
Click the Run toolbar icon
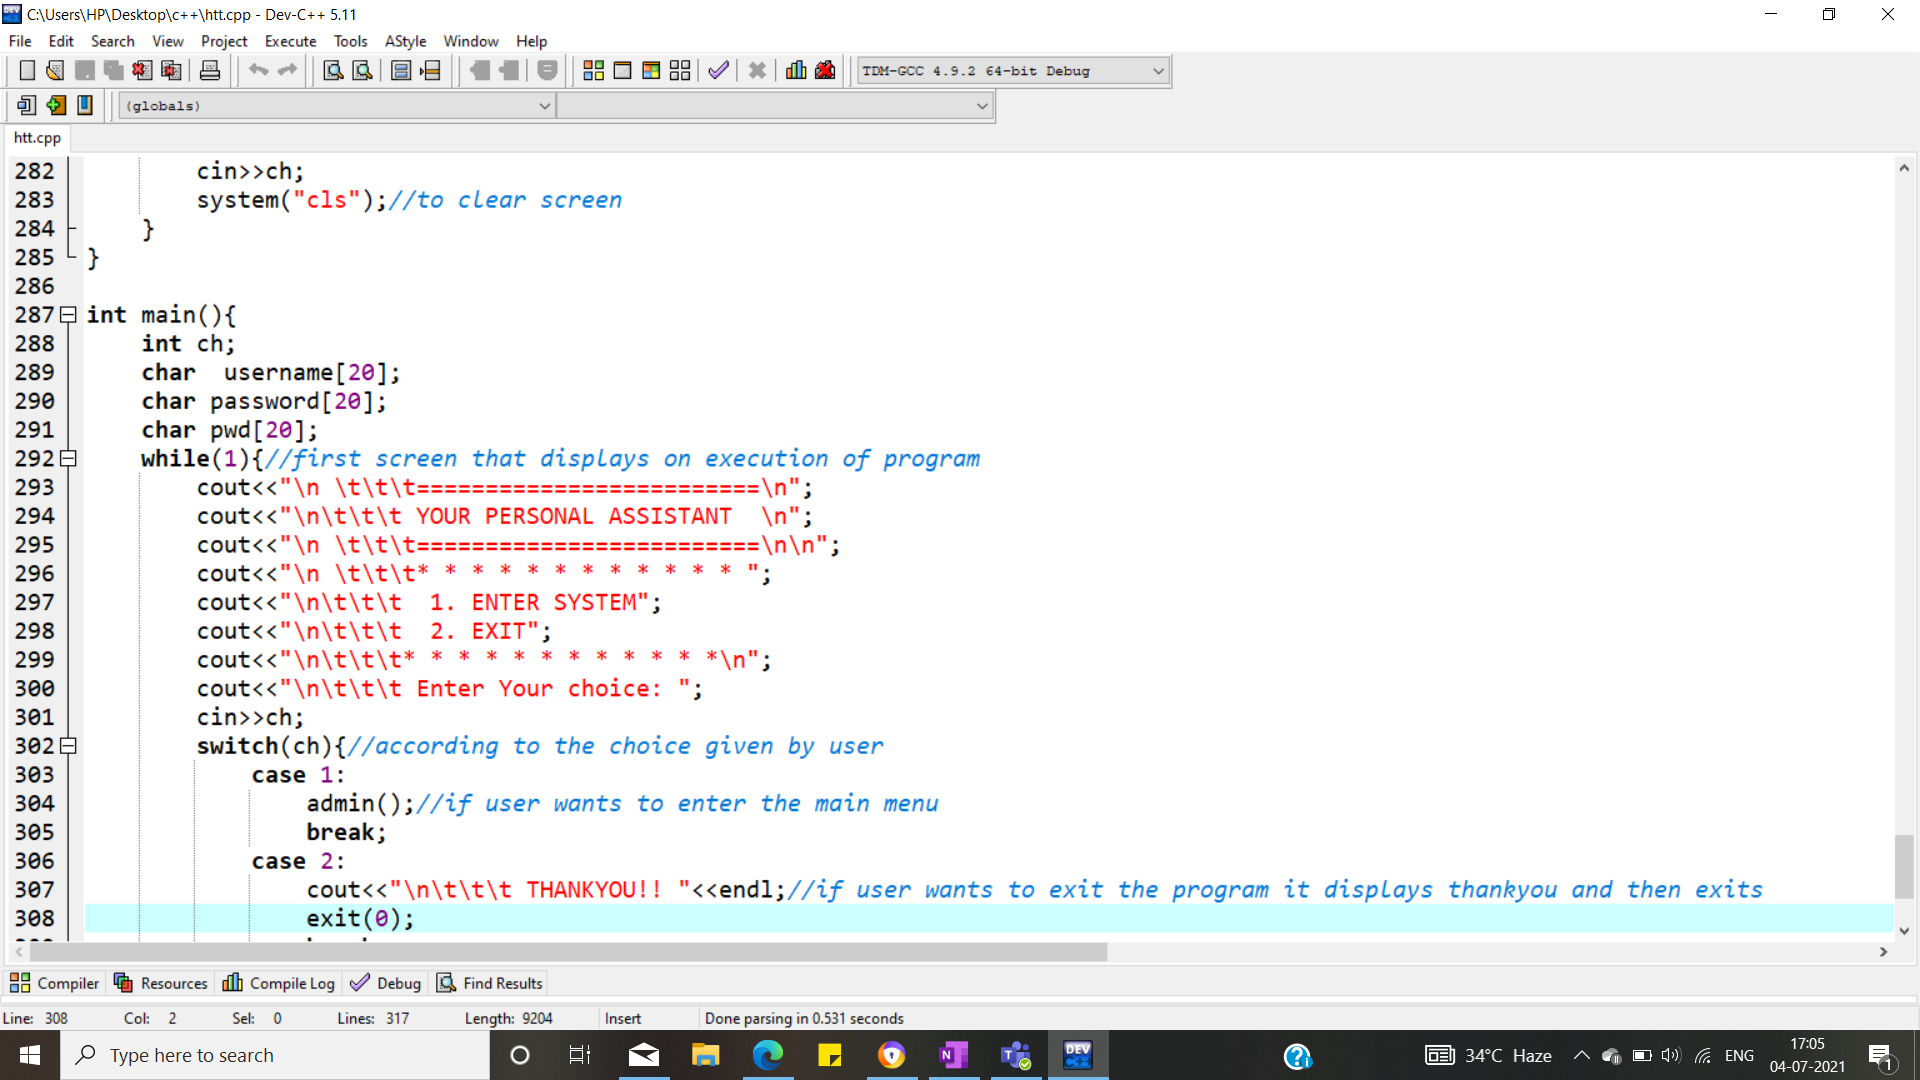pyautogui.click(x=622, y=70)
